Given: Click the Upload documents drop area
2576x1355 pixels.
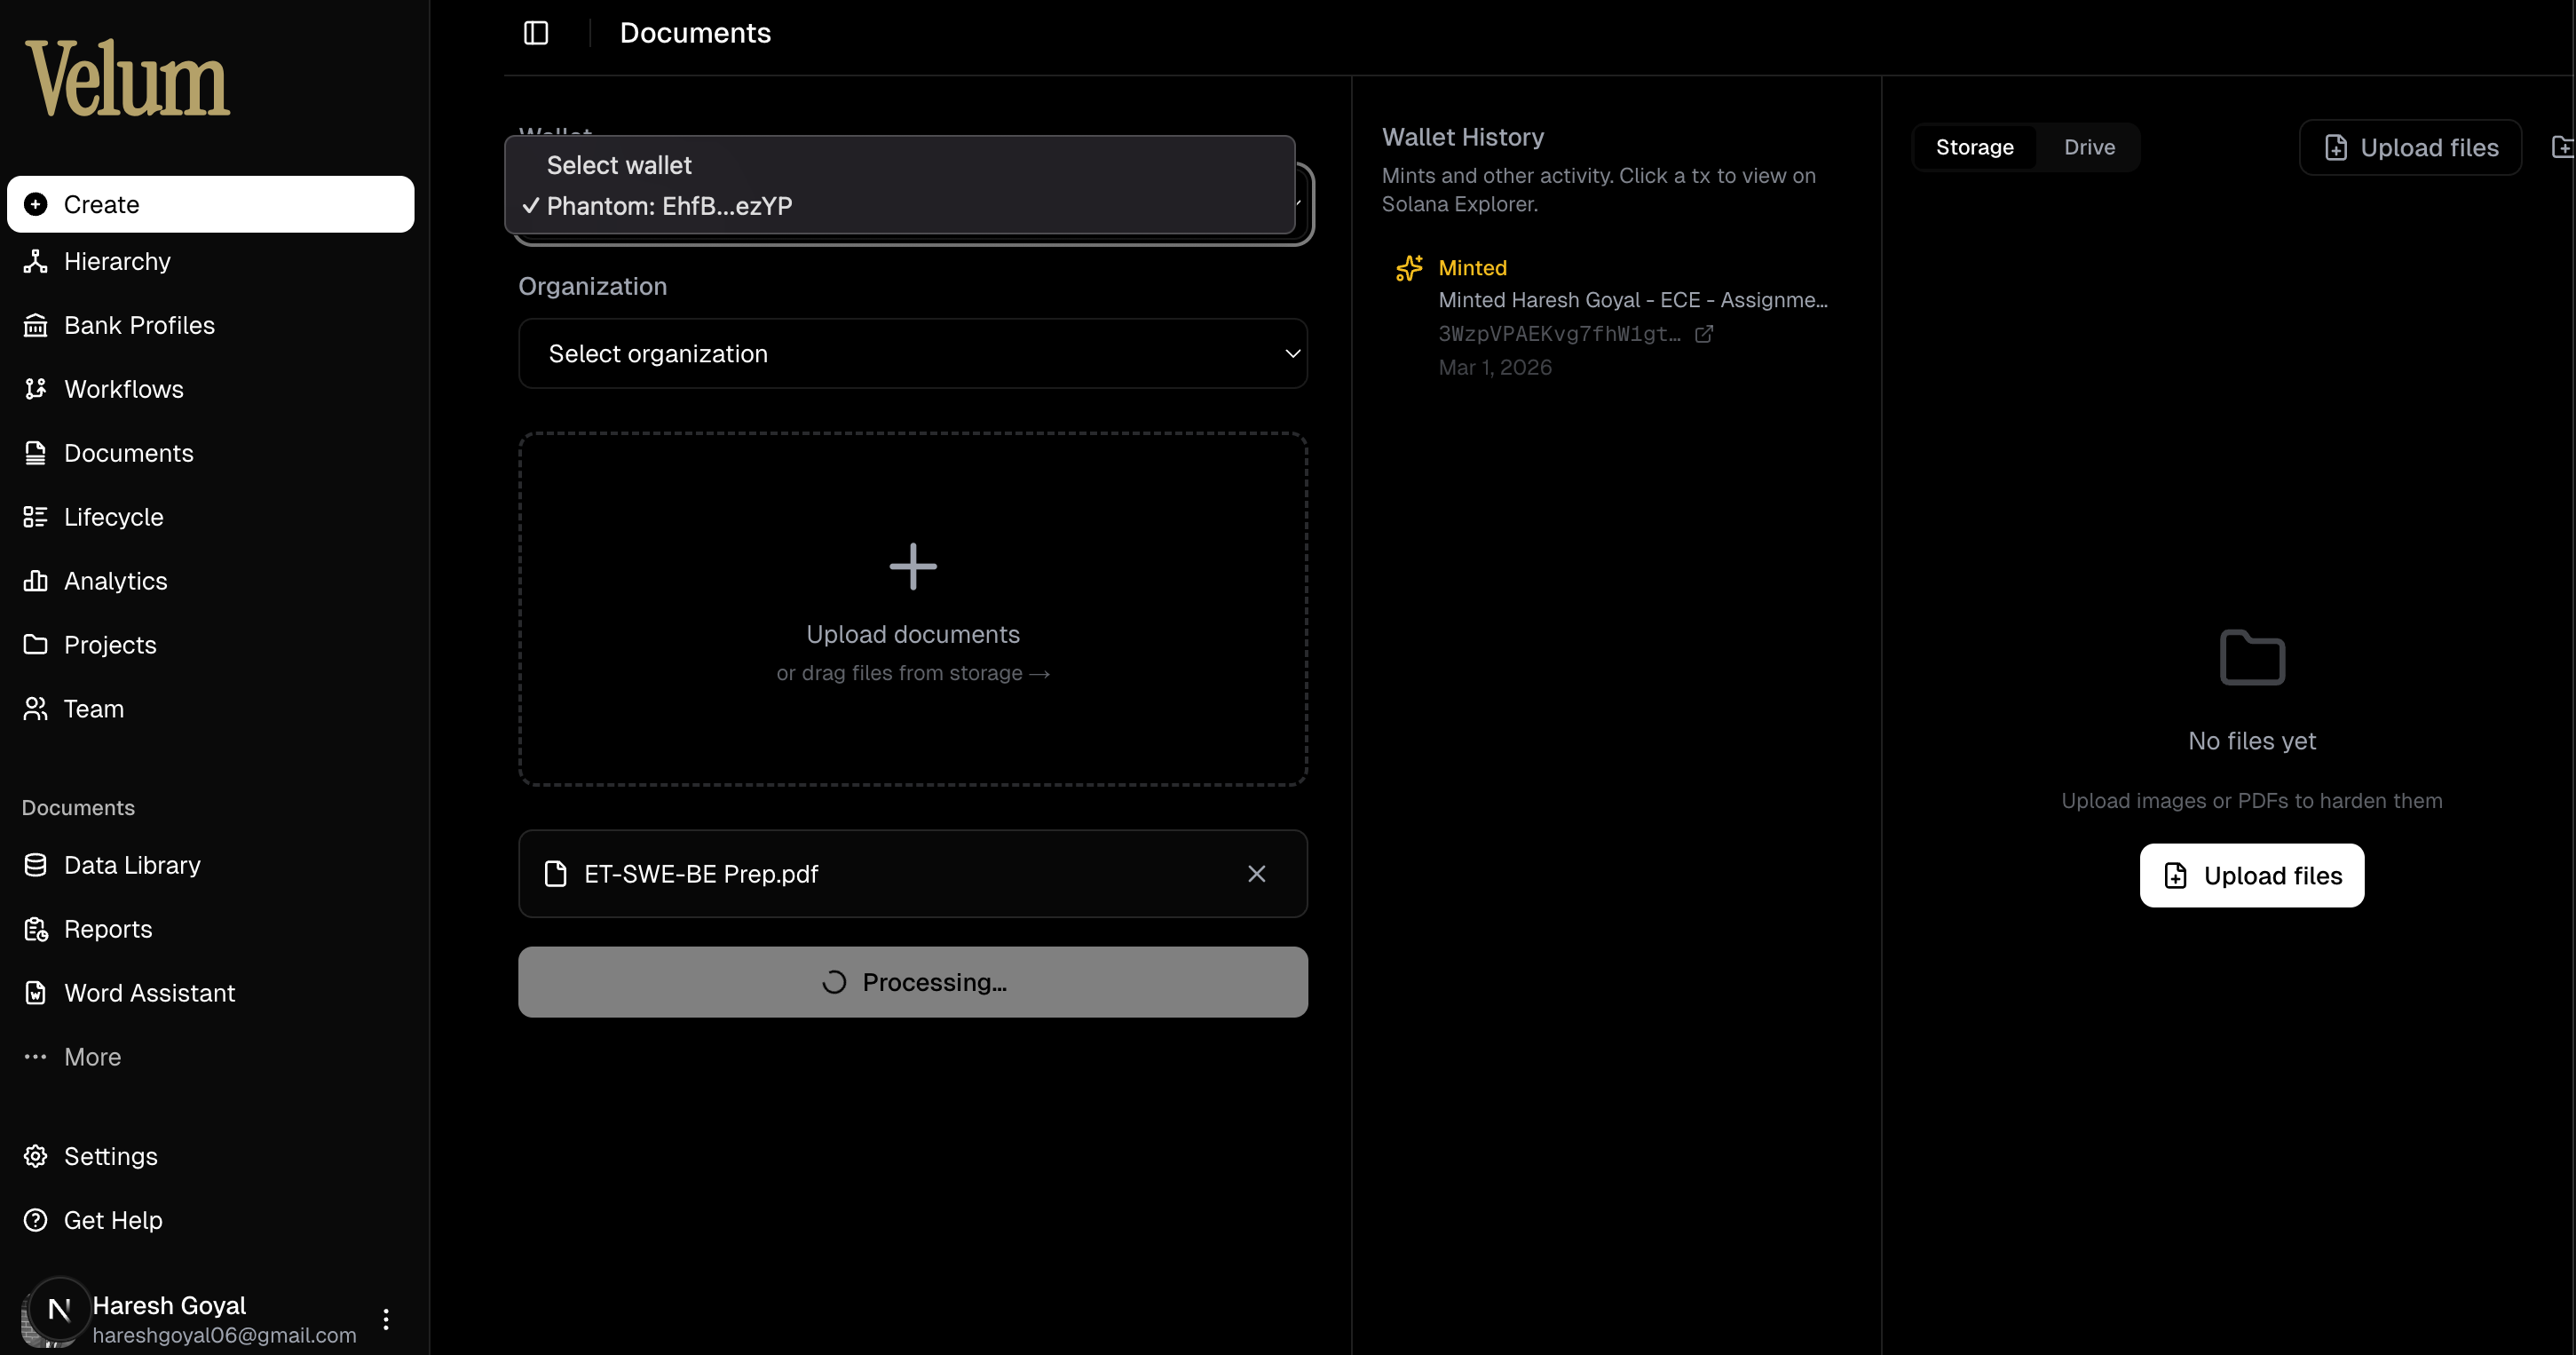Looking at the screenshot, I should (x=912, y=610).
